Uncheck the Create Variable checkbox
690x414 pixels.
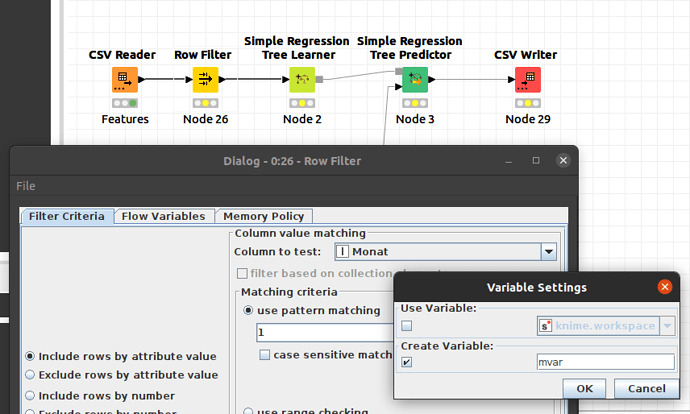click(407, 362)
